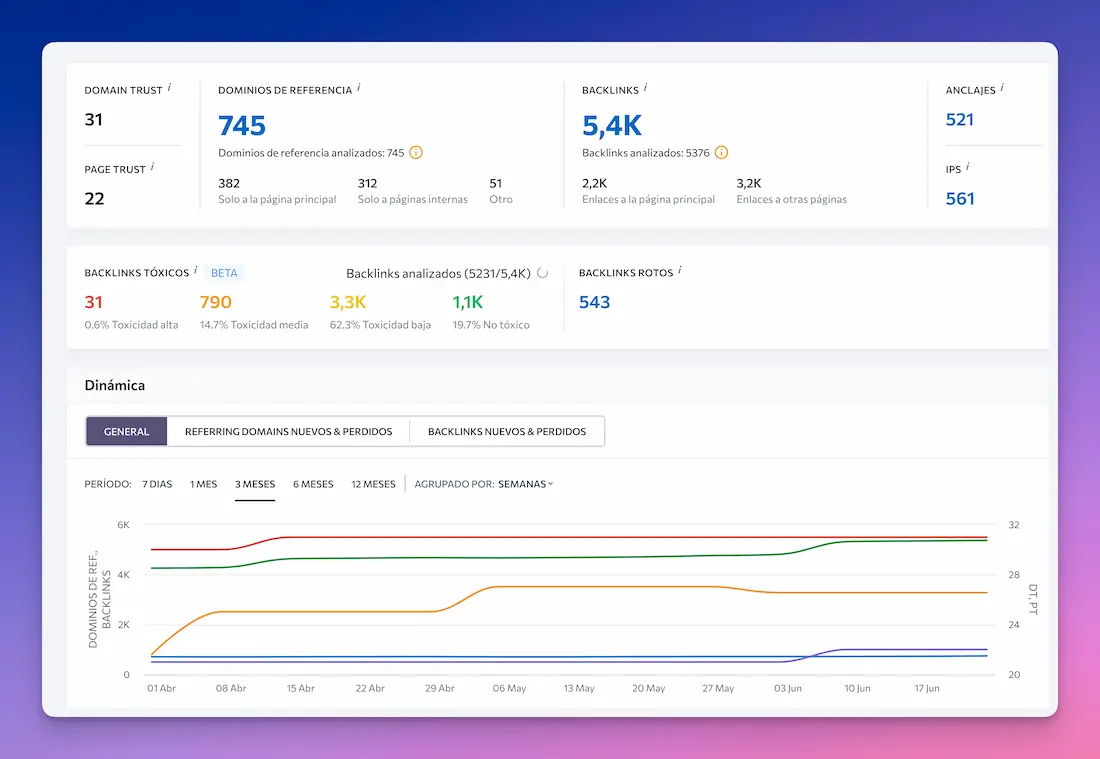Switch to Referring Domains Nuevos & Perdidos tab
Screen dimensions: 1100x759
click(288, 432)
